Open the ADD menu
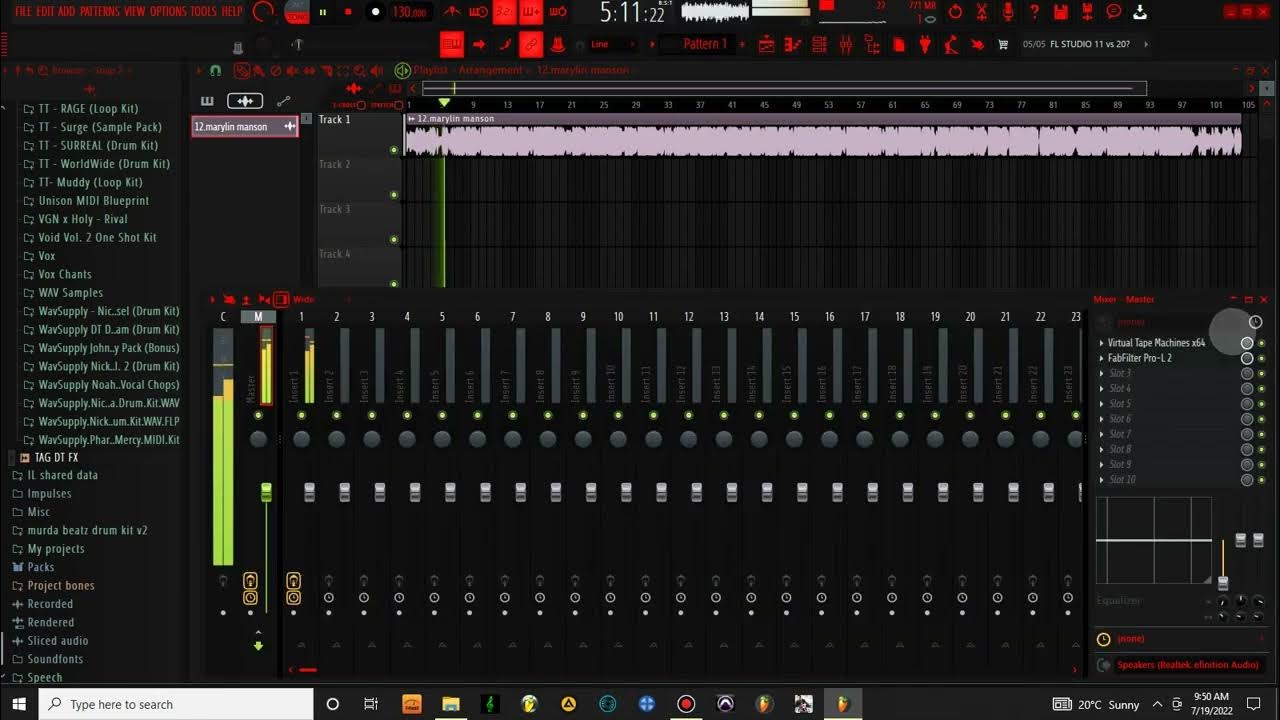The image size is (1280, 720). coord(66,11)
